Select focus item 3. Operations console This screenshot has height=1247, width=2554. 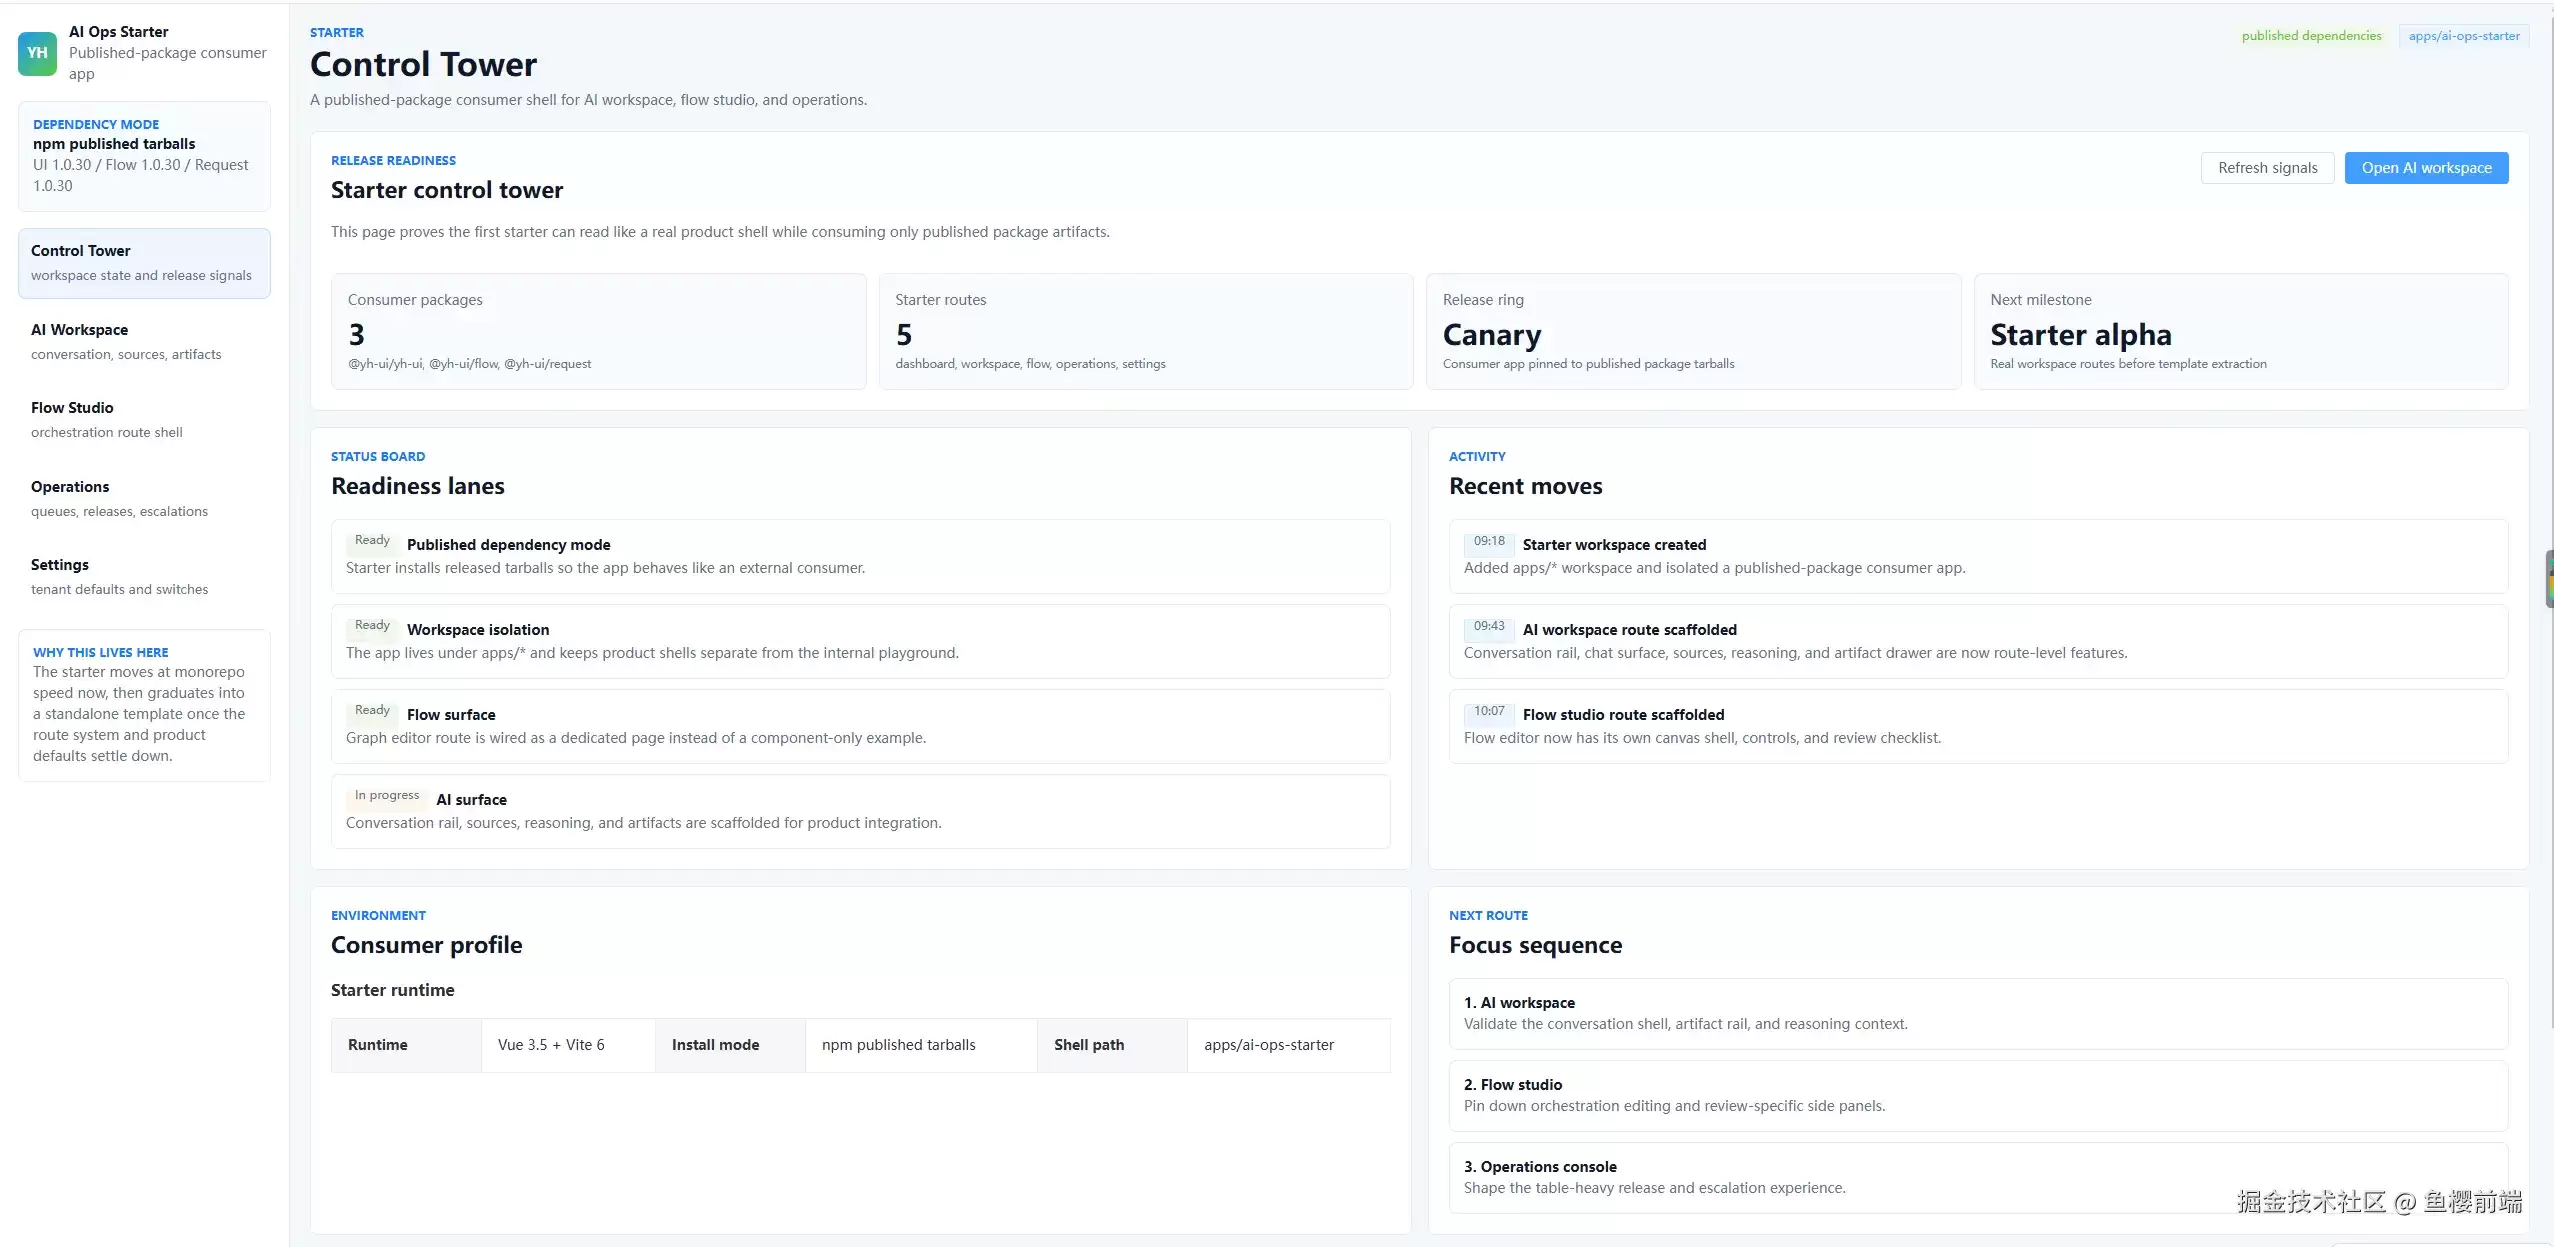[x=1978, y=1177]
